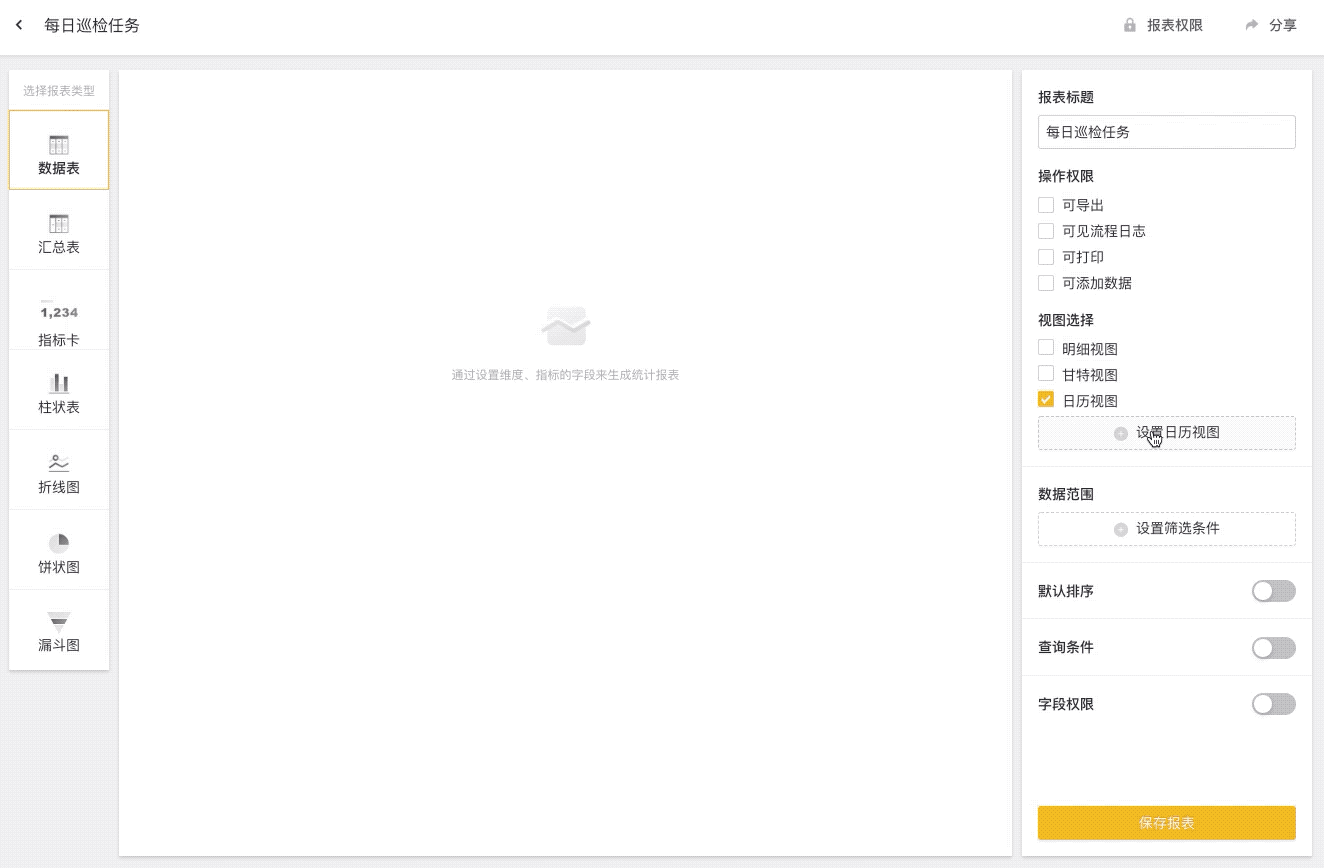Choose the 柱状表 bar chart type

coord(59,390)
